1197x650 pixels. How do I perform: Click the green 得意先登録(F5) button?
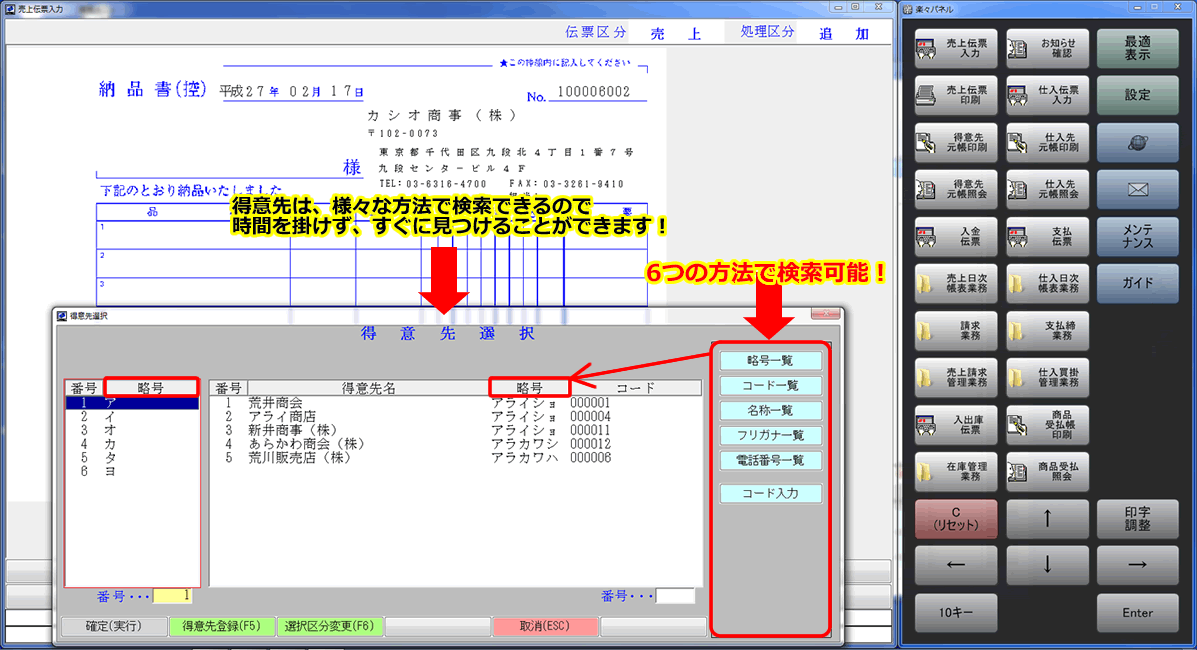click(221, 627)
